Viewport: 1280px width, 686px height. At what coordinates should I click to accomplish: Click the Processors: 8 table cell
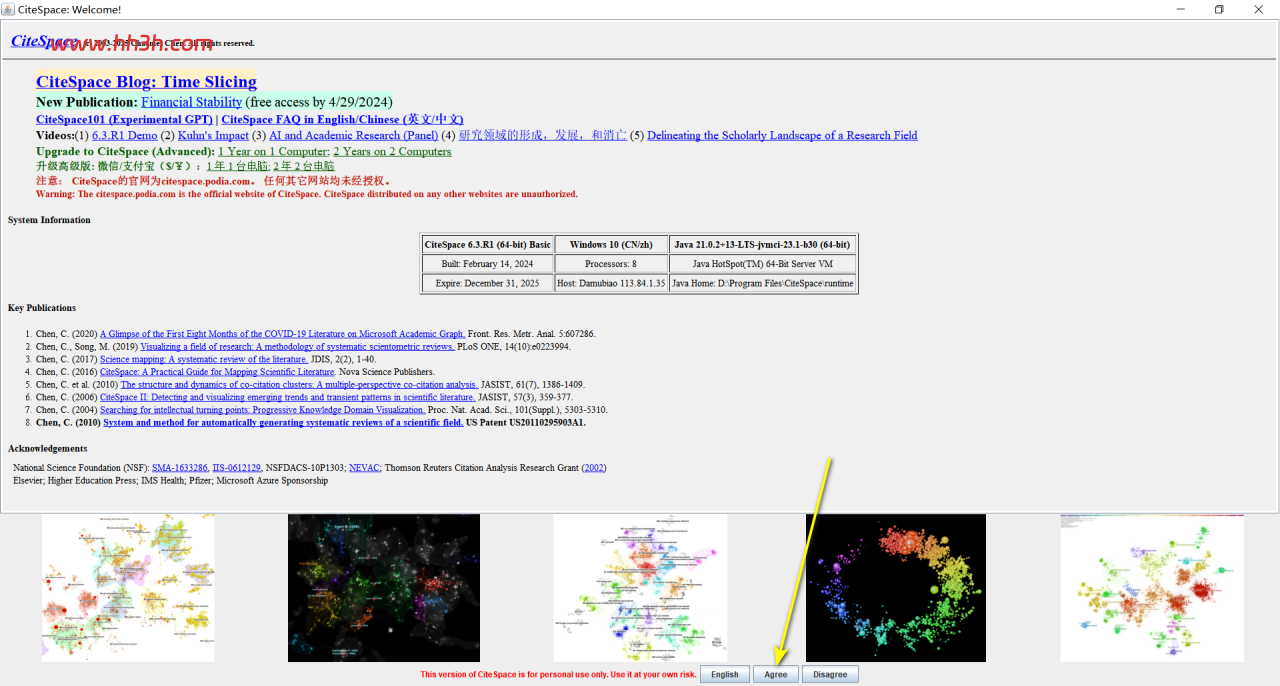click(611, 264)
